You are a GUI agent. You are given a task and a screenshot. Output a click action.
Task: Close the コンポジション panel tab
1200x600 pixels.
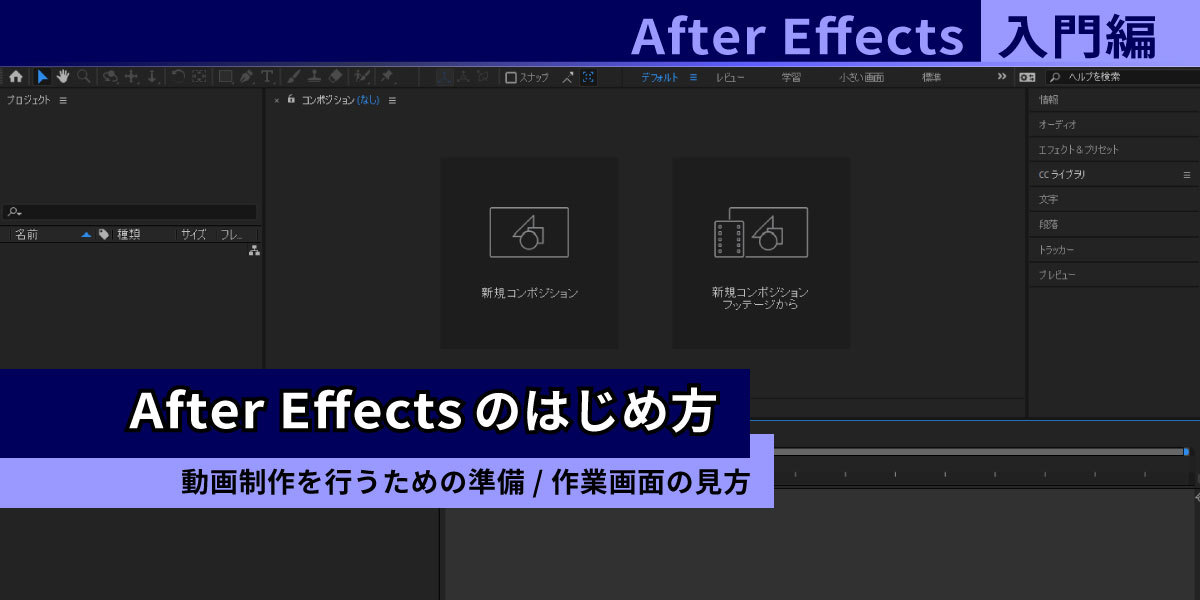click(277, 100)
